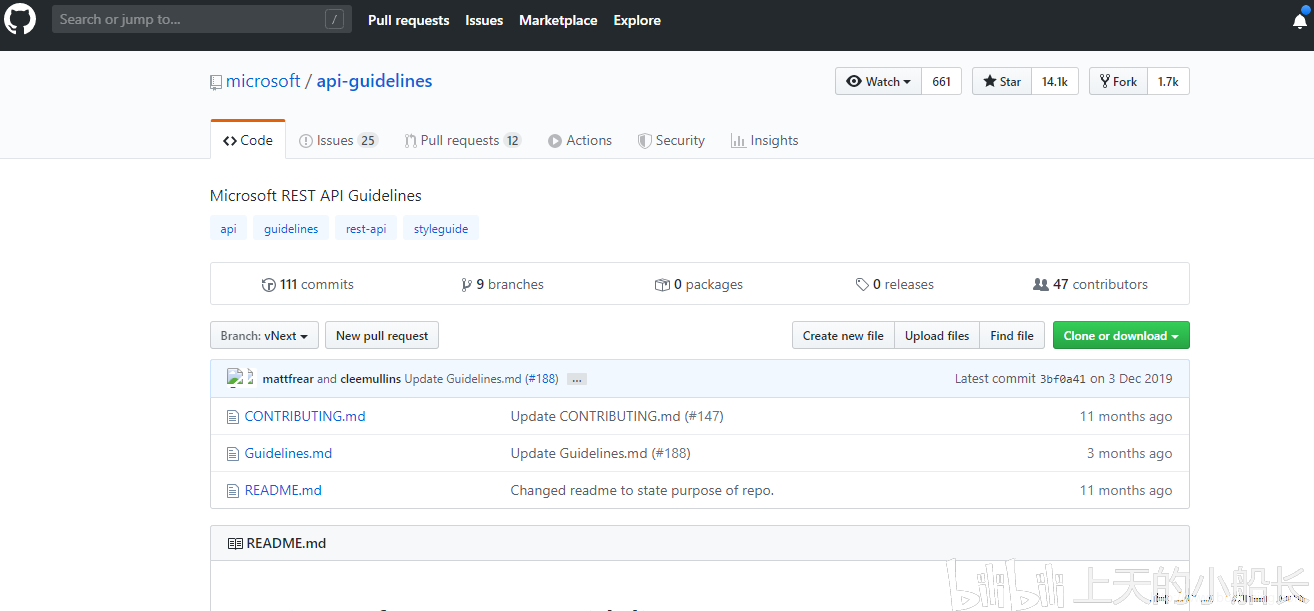The image size is (1314, 611).
Task: Click the history icon beside 111 commits
Action: point(268,285)
